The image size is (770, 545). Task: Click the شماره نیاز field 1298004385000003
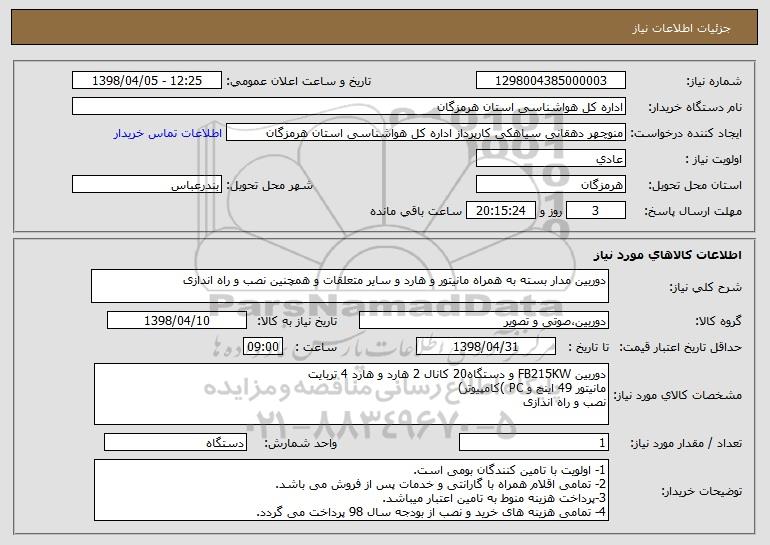[x=550, y=81]
